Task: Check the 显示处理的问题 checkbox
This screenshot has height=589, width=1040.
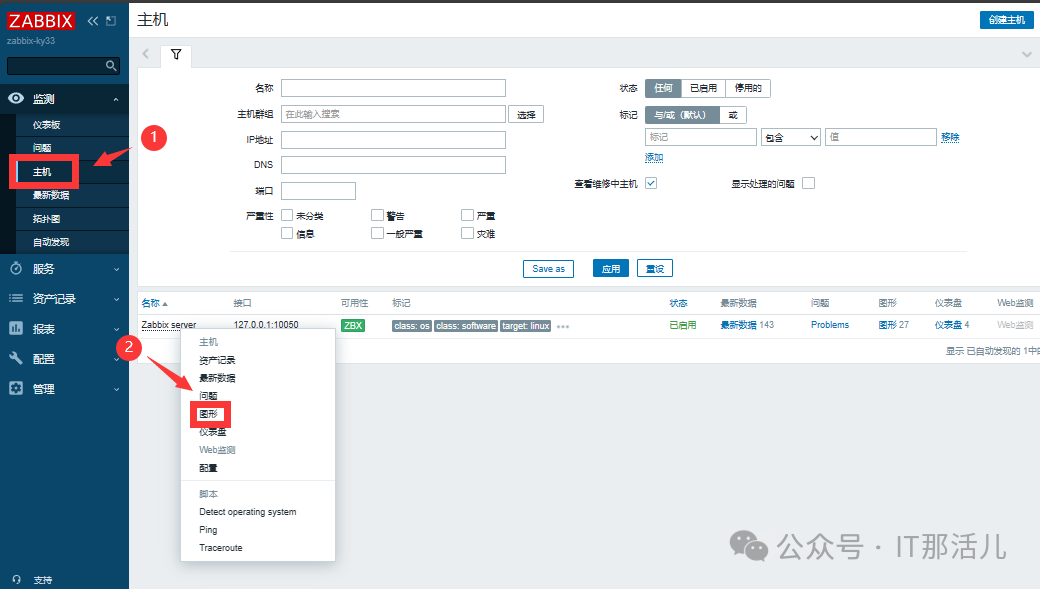Action: (x=809, y=183)
